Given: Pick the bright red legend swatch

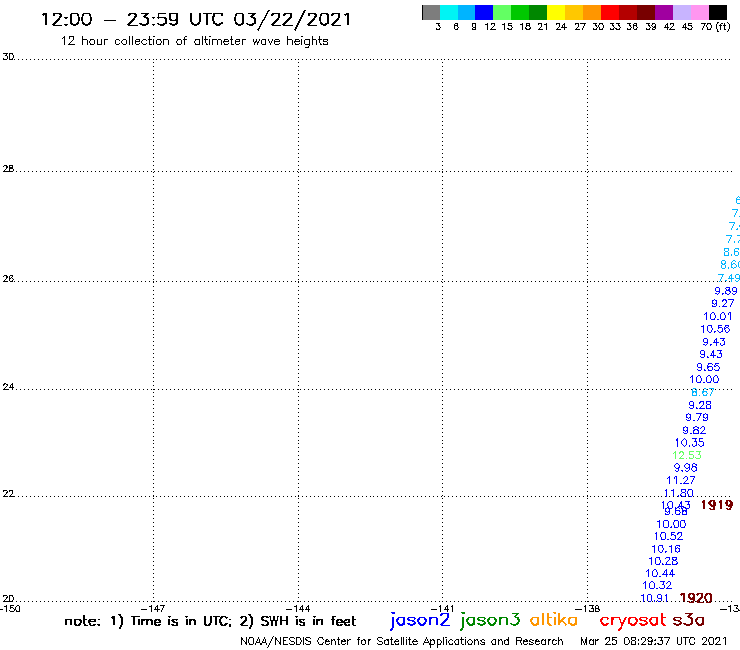Looking at the screenshot, I should [x=609, y=12].
